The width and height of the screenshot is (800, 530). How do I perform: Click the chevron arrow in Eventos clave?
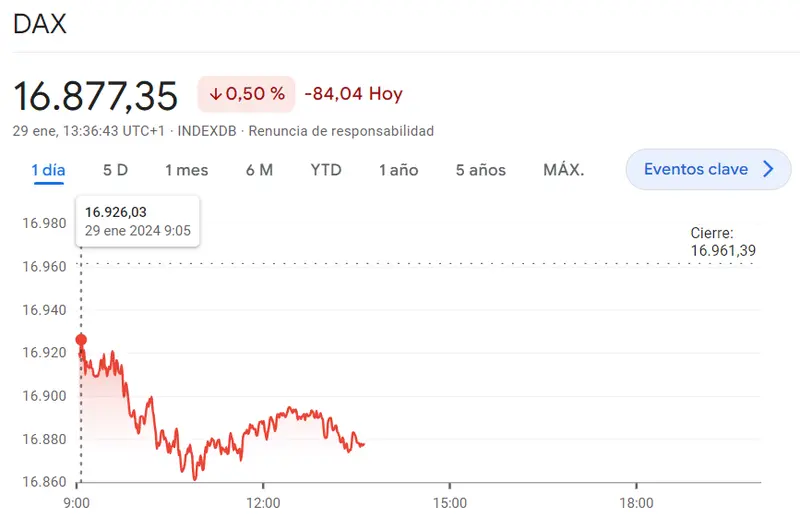(768, 169)
